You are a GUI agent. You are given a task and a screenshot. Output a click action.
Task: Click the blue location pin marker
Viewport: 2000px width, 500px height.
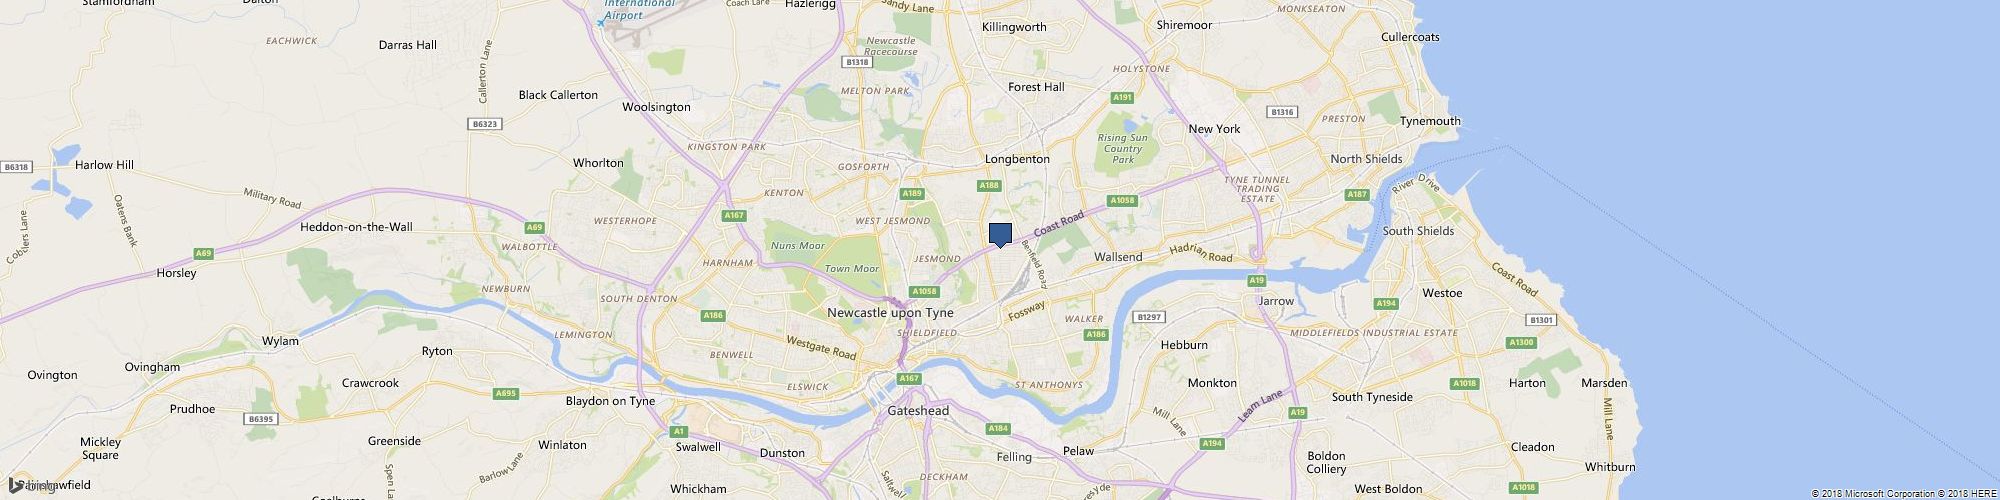click(1001, 235)
